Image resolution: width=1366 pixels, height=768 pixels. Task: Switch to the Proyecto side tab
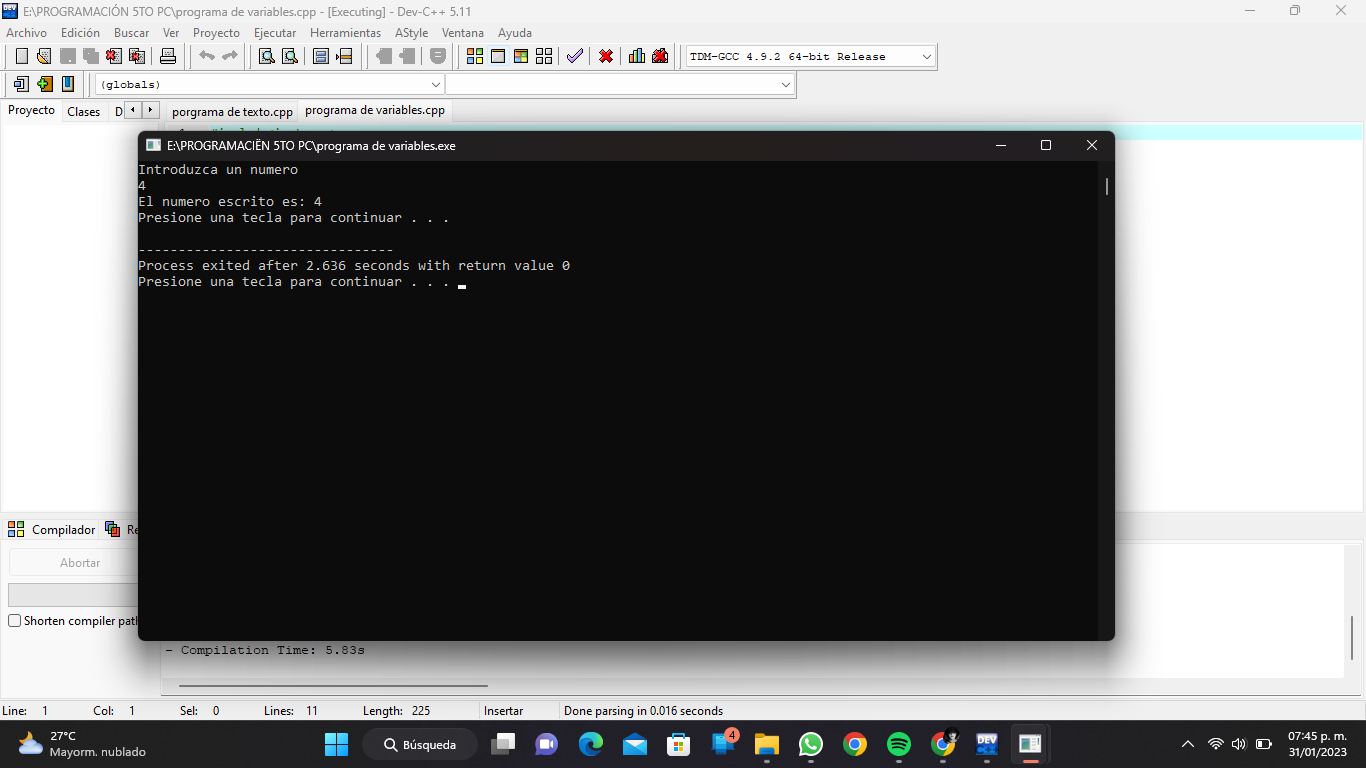click(x=31, y=110)
